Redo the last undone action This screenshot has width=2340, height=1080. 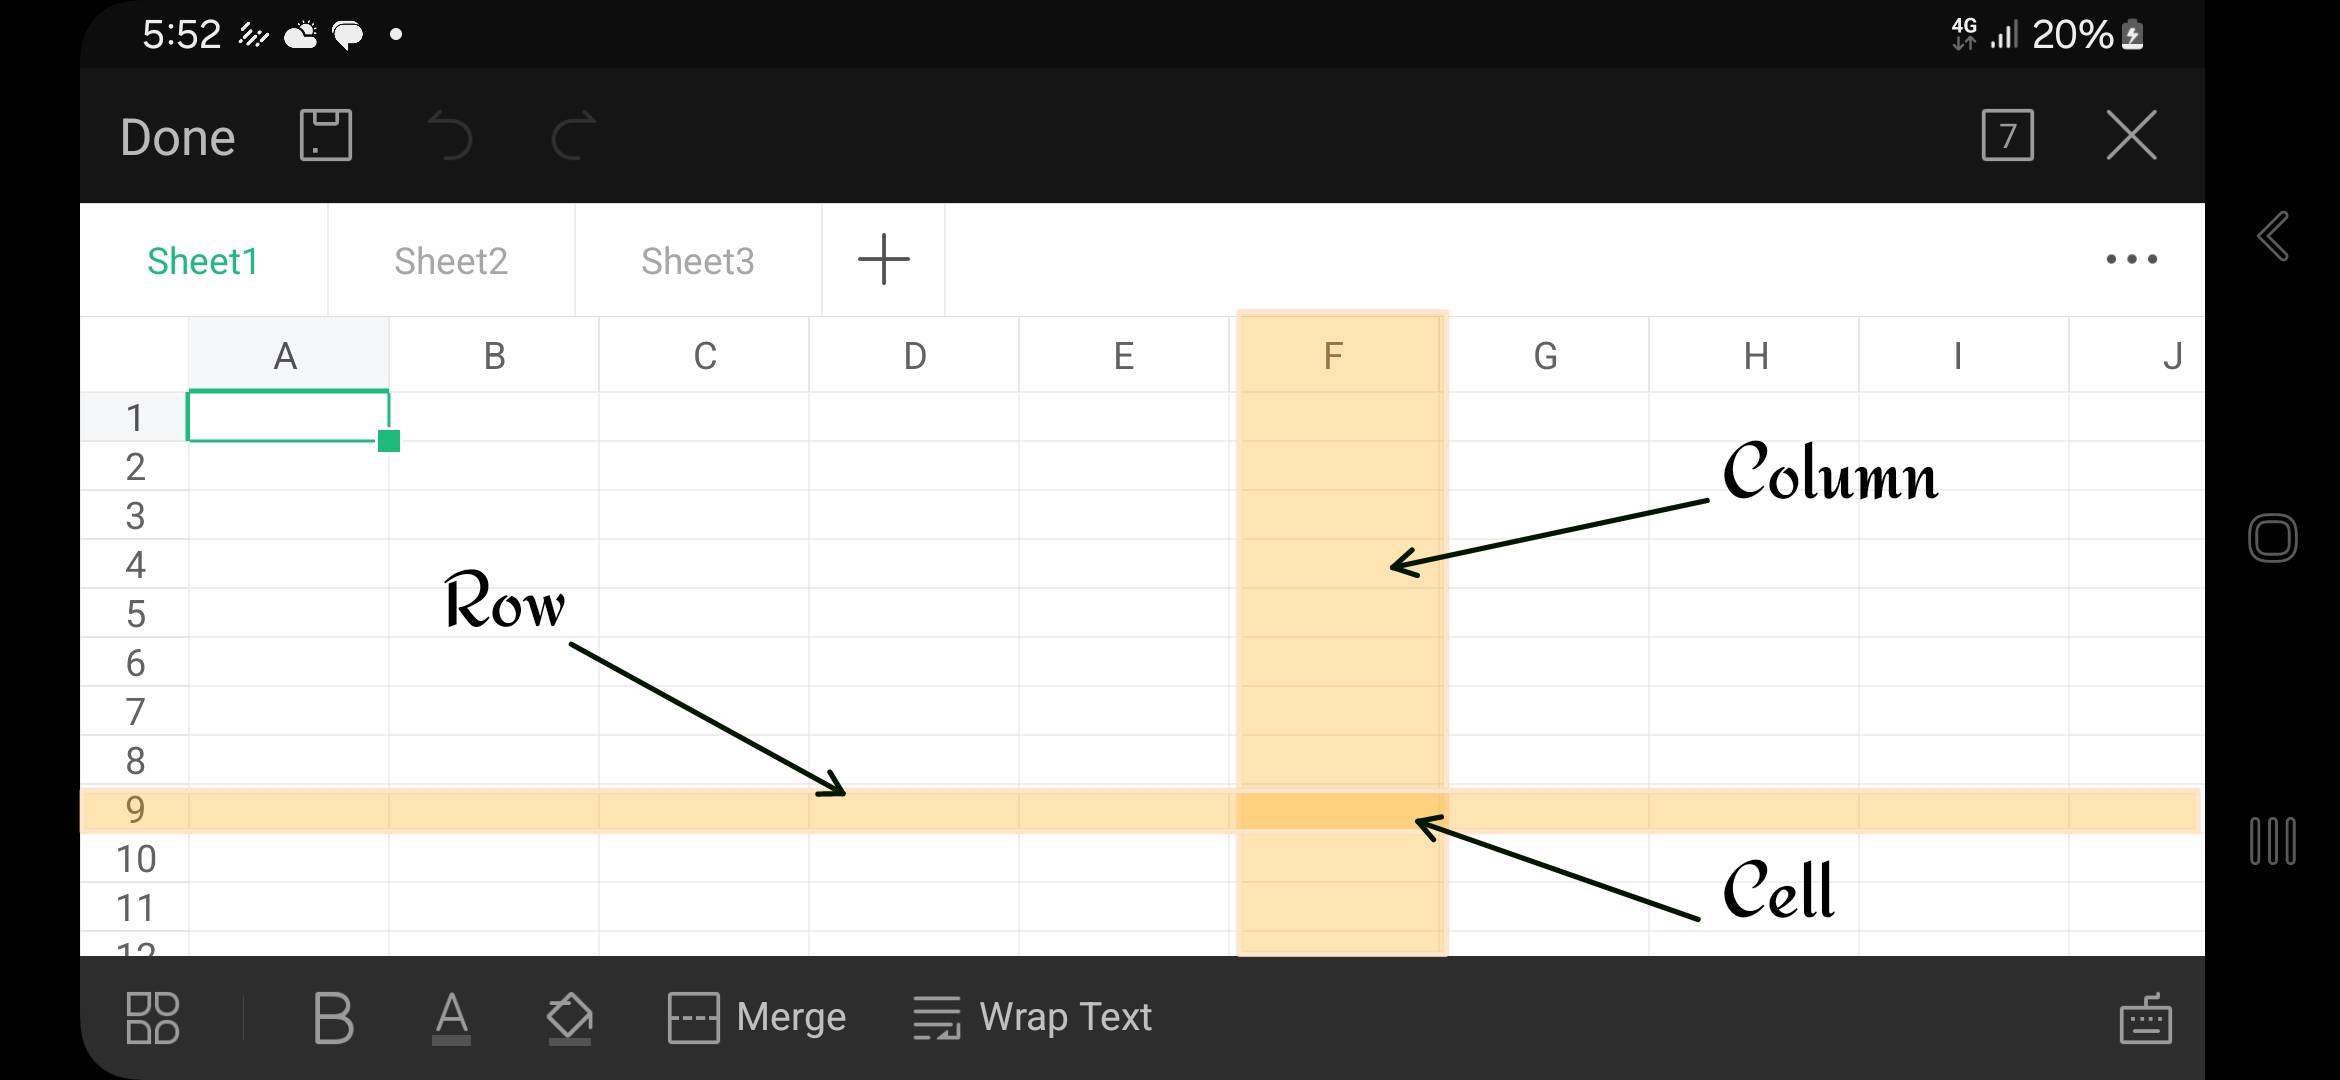click(x=574, y=136)
